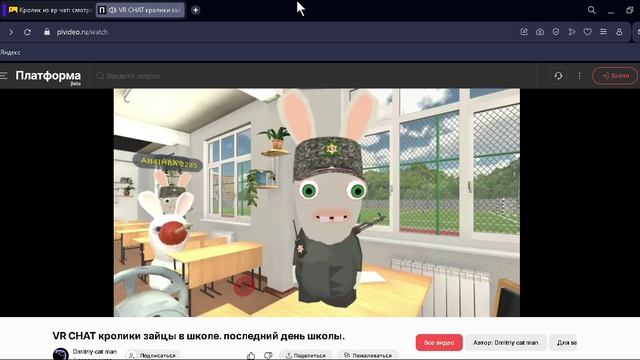640x360 pixels.
Task: Switch to the 'VR CHAT кролики' tab
Action: [140, 10]
